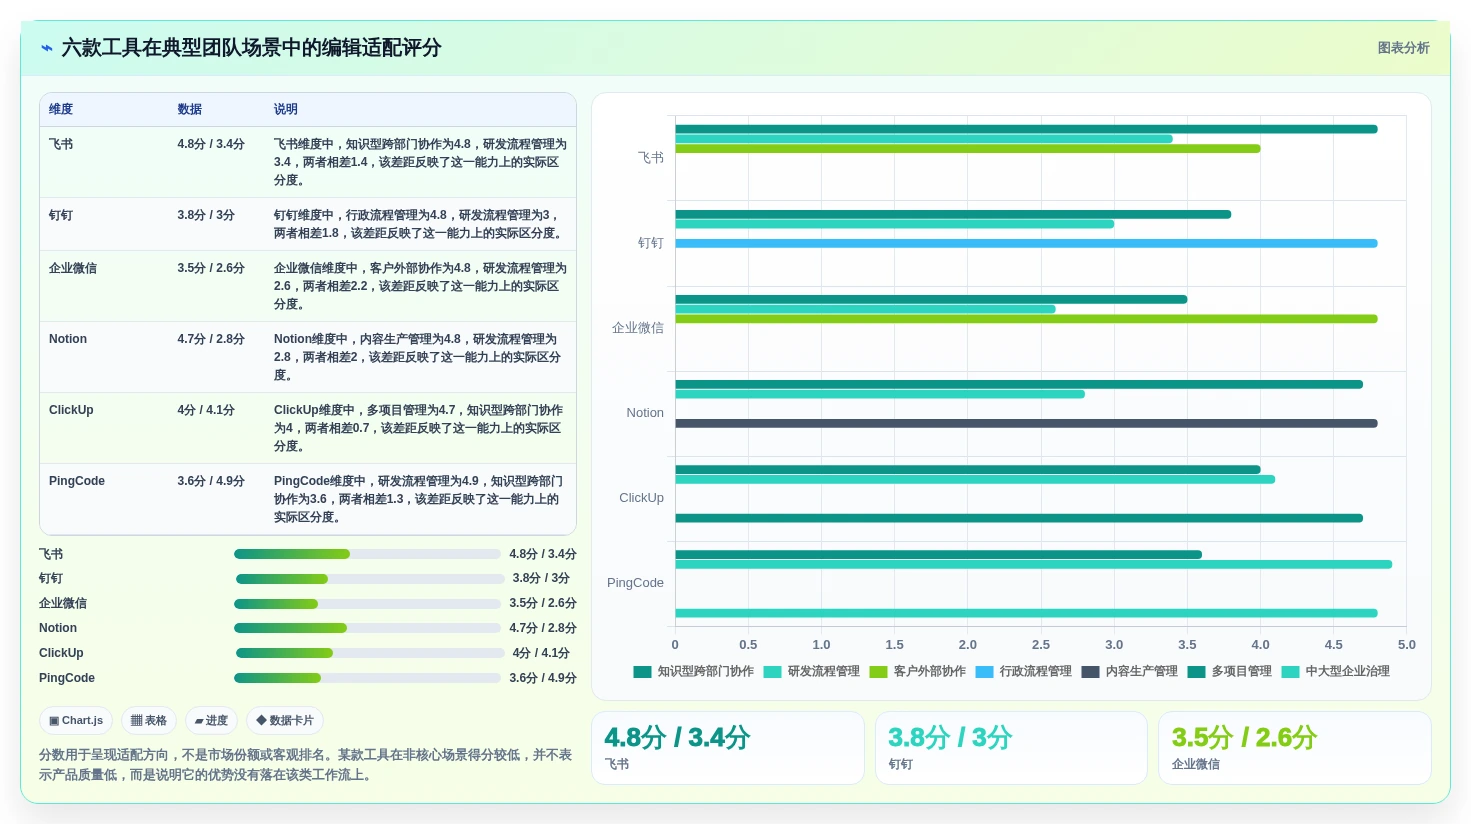The height and width of the screenshot is (824, 1471).
Task: Click the description starting 飞书维度中
Action: tap(420, 162)
